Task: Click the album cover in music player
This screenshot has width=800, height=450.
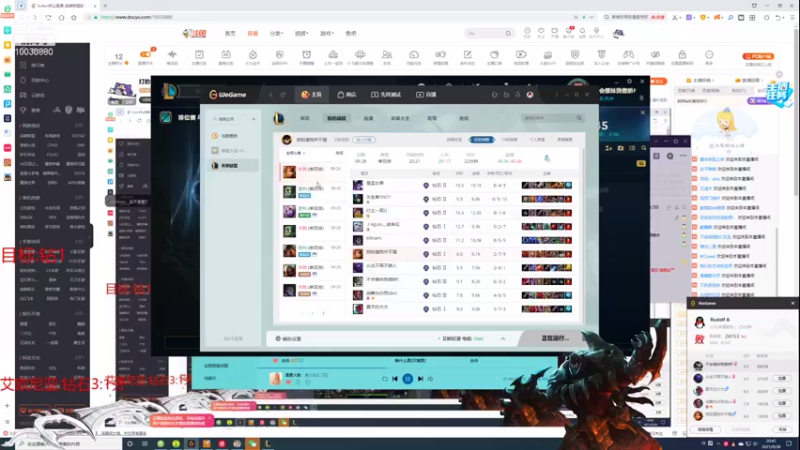Action: pyautogui.click(x=275, y=378)
